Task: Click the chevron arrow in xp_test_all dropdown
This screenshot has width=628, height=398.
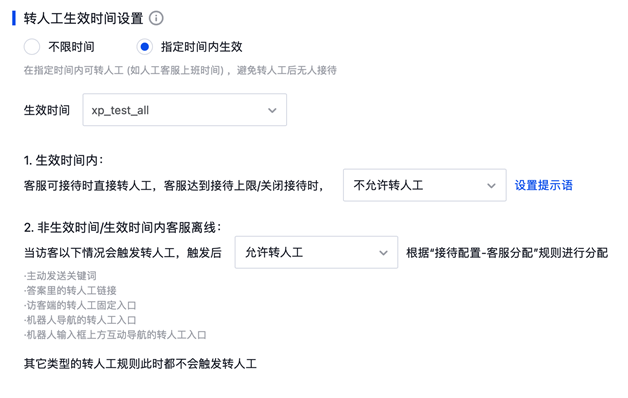Action: (x=272, y=110)
